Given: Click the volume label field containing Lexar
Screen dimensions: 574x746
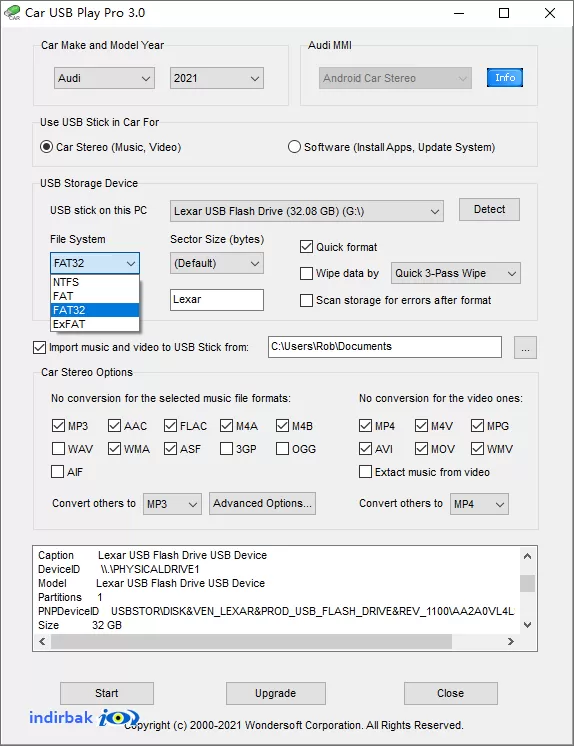Looking at the screenshot, I should click(217, 300).
